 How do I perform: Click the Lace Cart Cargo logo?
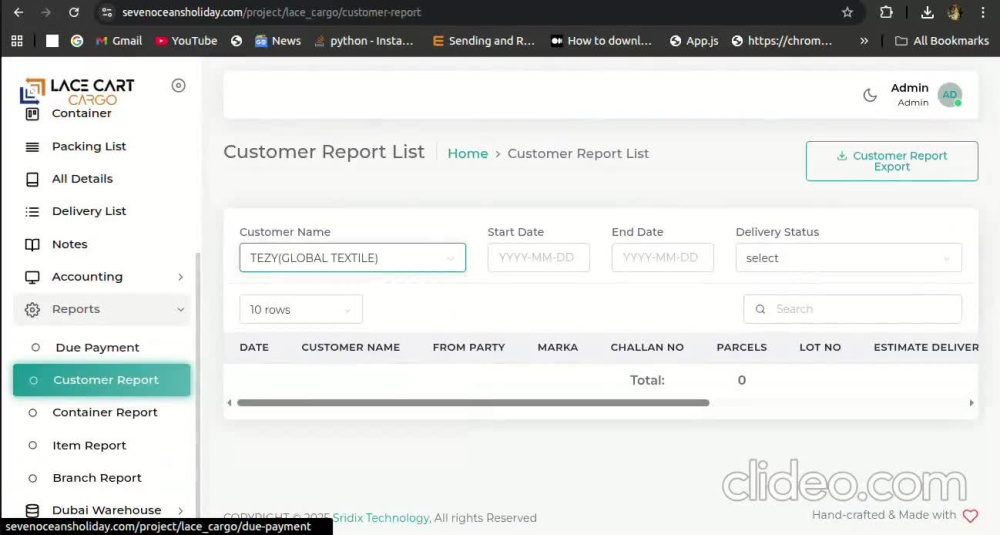pyautogui.click(x=77, y=91)
